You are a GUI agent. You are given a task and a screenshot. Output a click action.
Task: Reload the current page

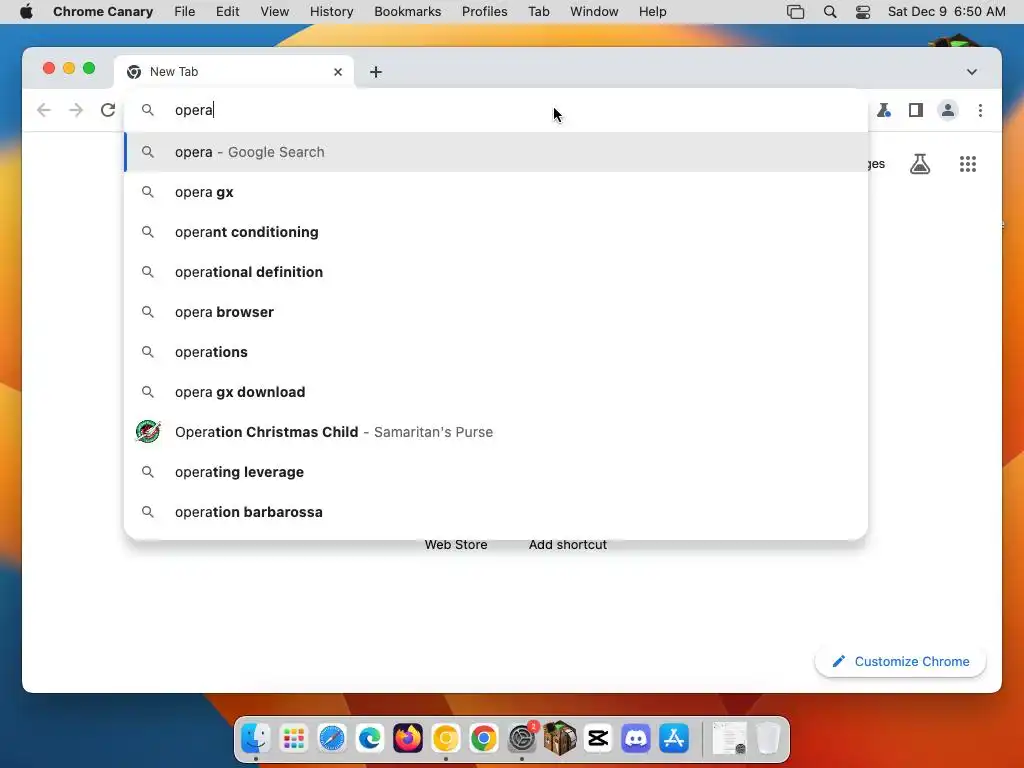(108, 110)
